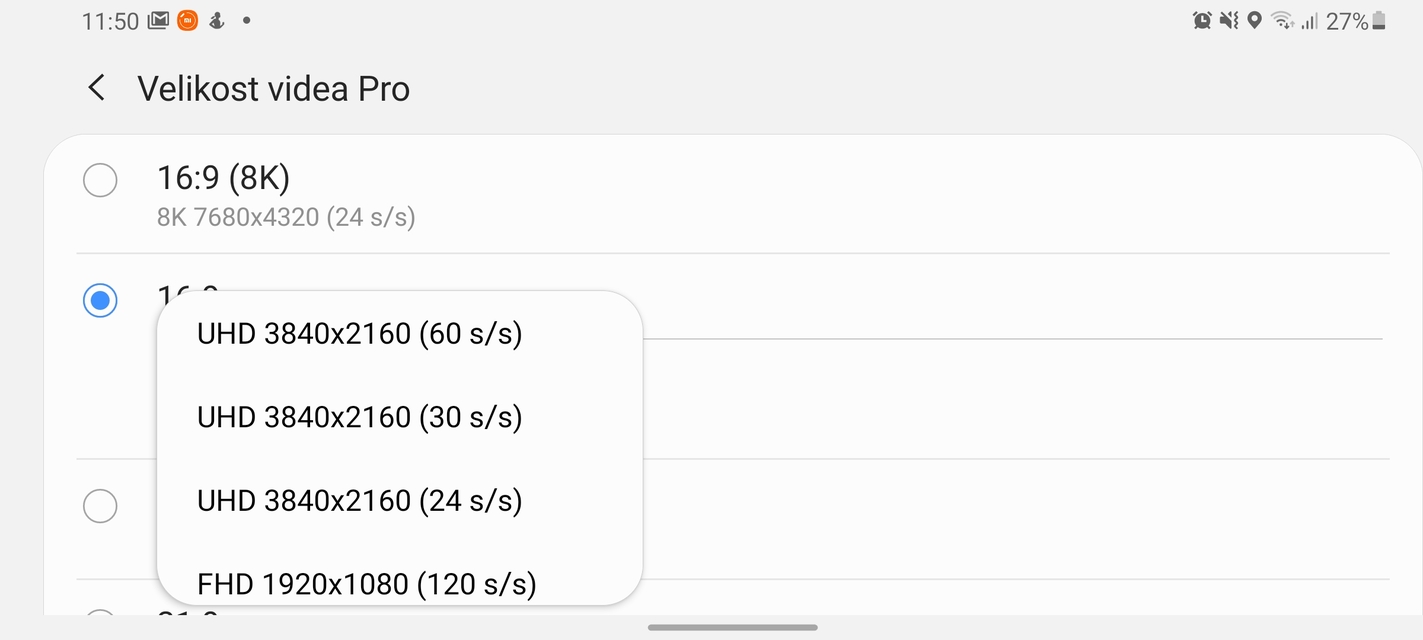Tap the mobile signal strength bars
This screenshot has width=1423, height=640.
(1311, 20)
